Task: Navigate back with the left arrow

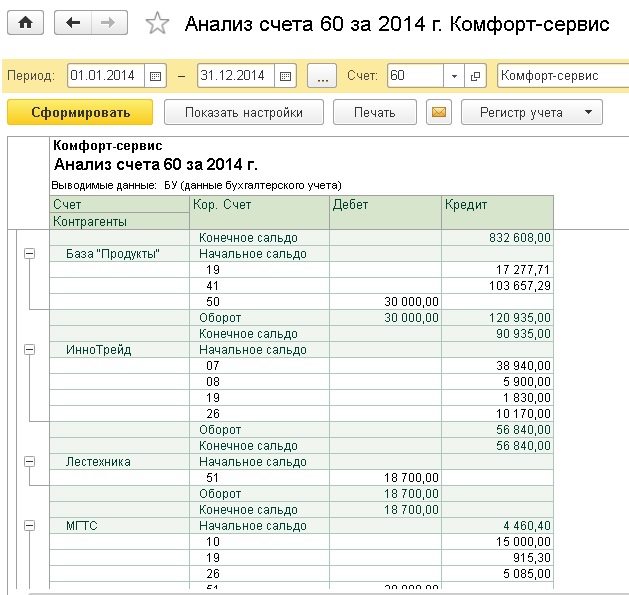Action: coord(73,23)
